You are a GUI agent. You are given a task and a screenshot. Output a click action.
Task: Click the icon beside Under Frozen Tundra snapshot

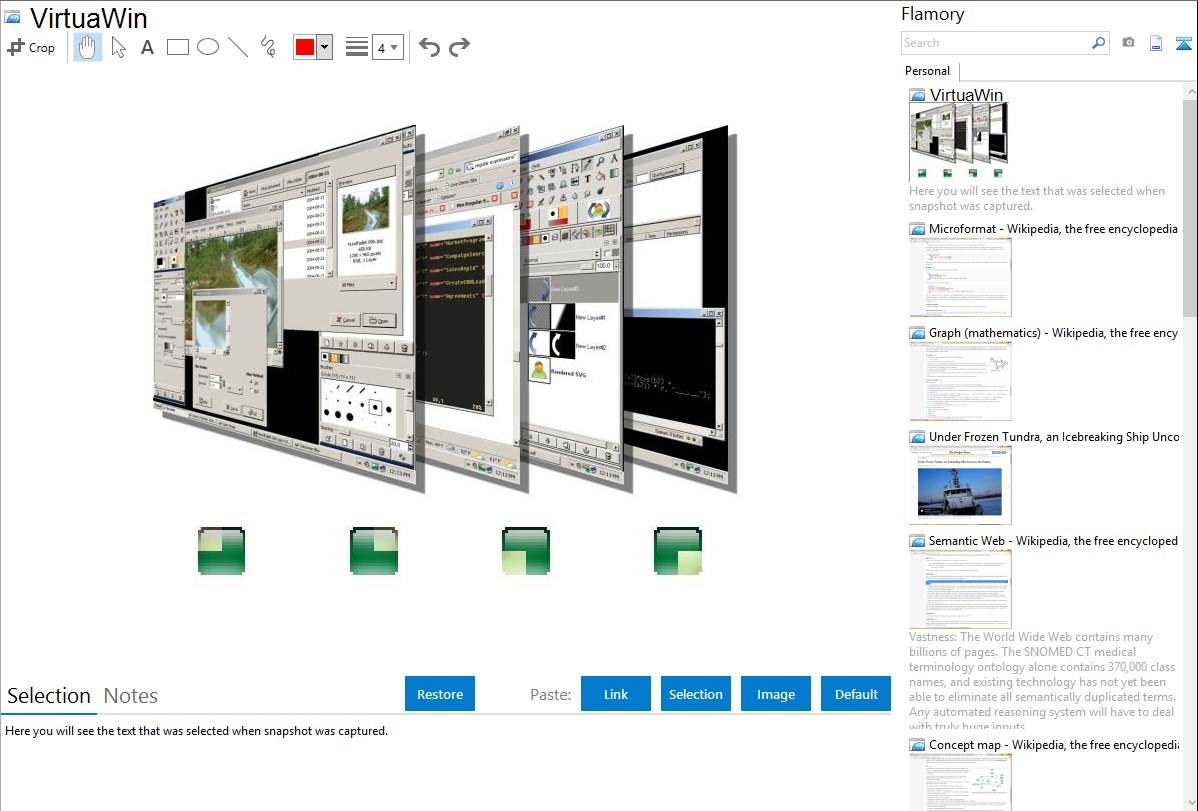click(x=917, y=436)
